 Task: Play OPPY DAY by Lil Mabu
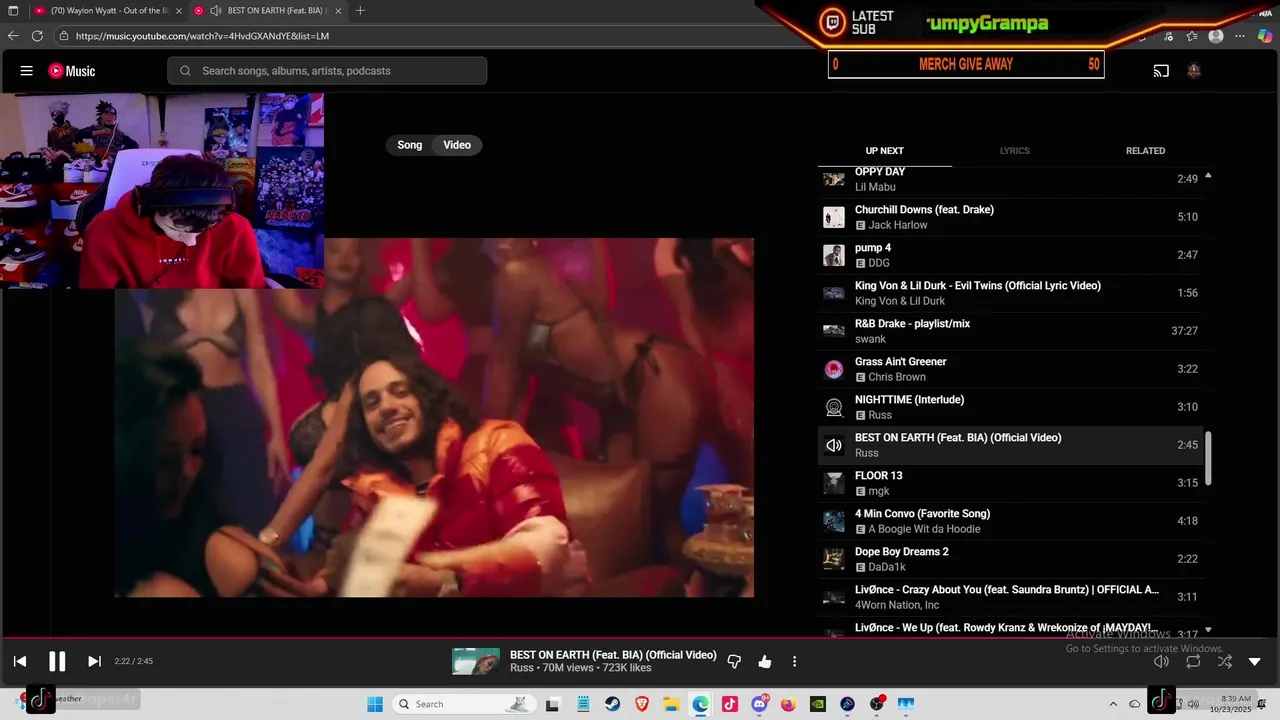click(1010, 179)
